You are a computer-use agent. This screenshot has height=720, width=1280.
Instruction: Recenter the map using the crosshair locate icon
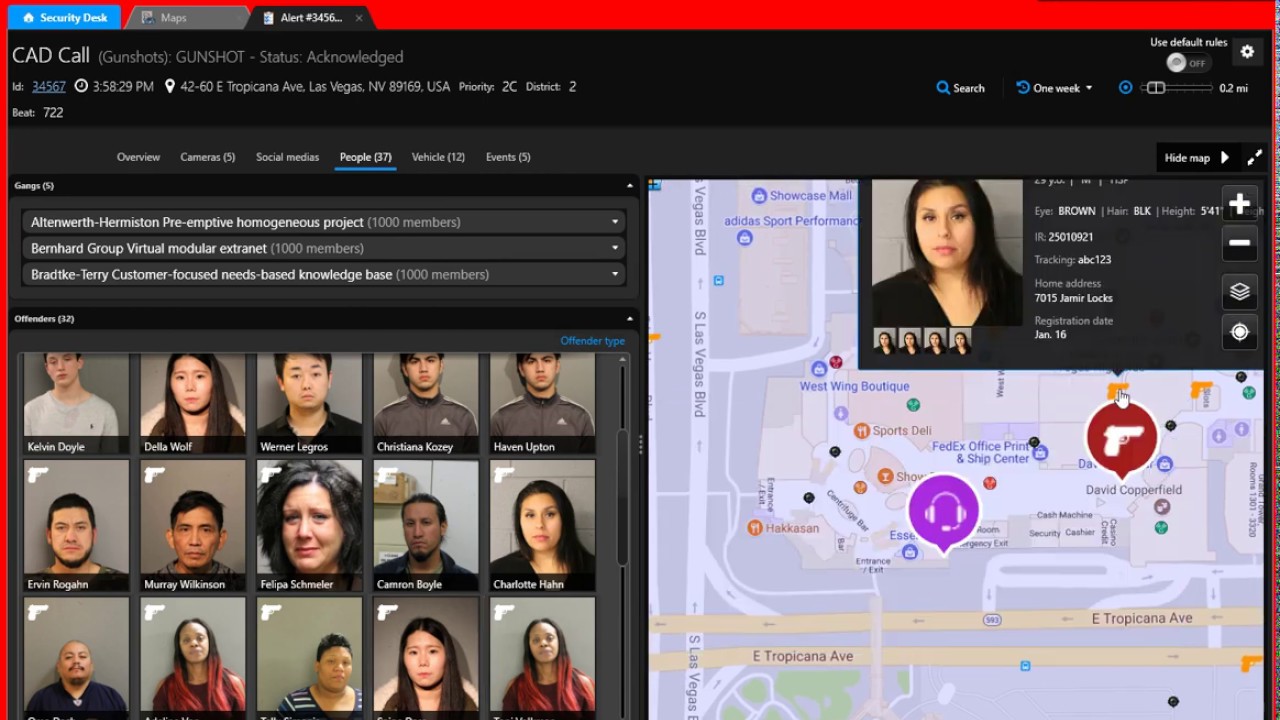click(1239, 332)
